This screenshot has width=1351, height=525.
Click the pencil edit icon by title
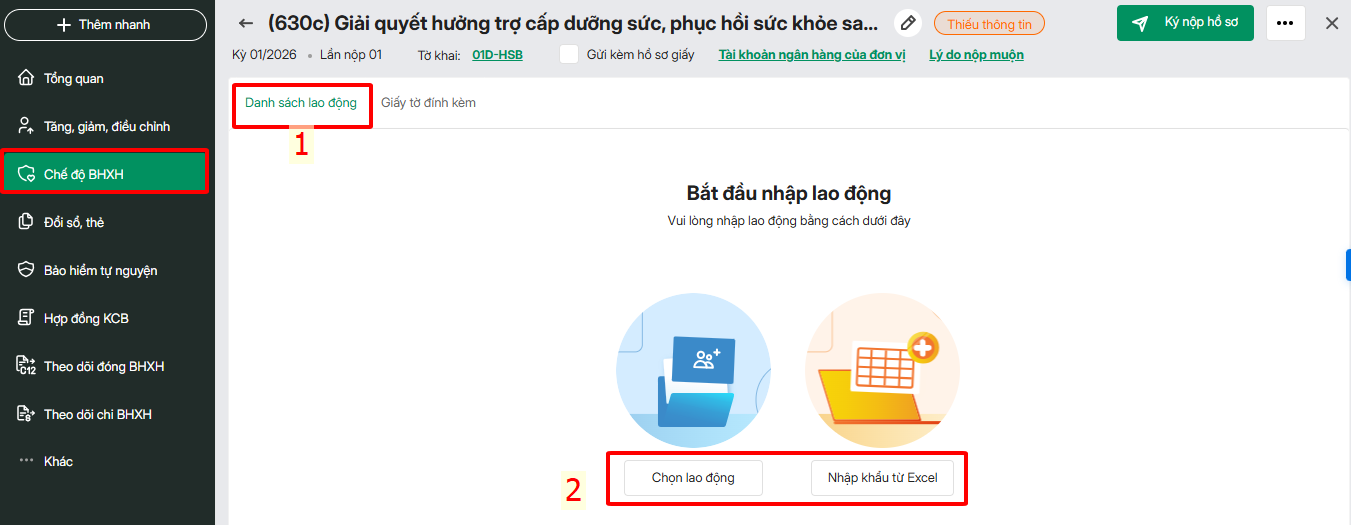(907, 23)
